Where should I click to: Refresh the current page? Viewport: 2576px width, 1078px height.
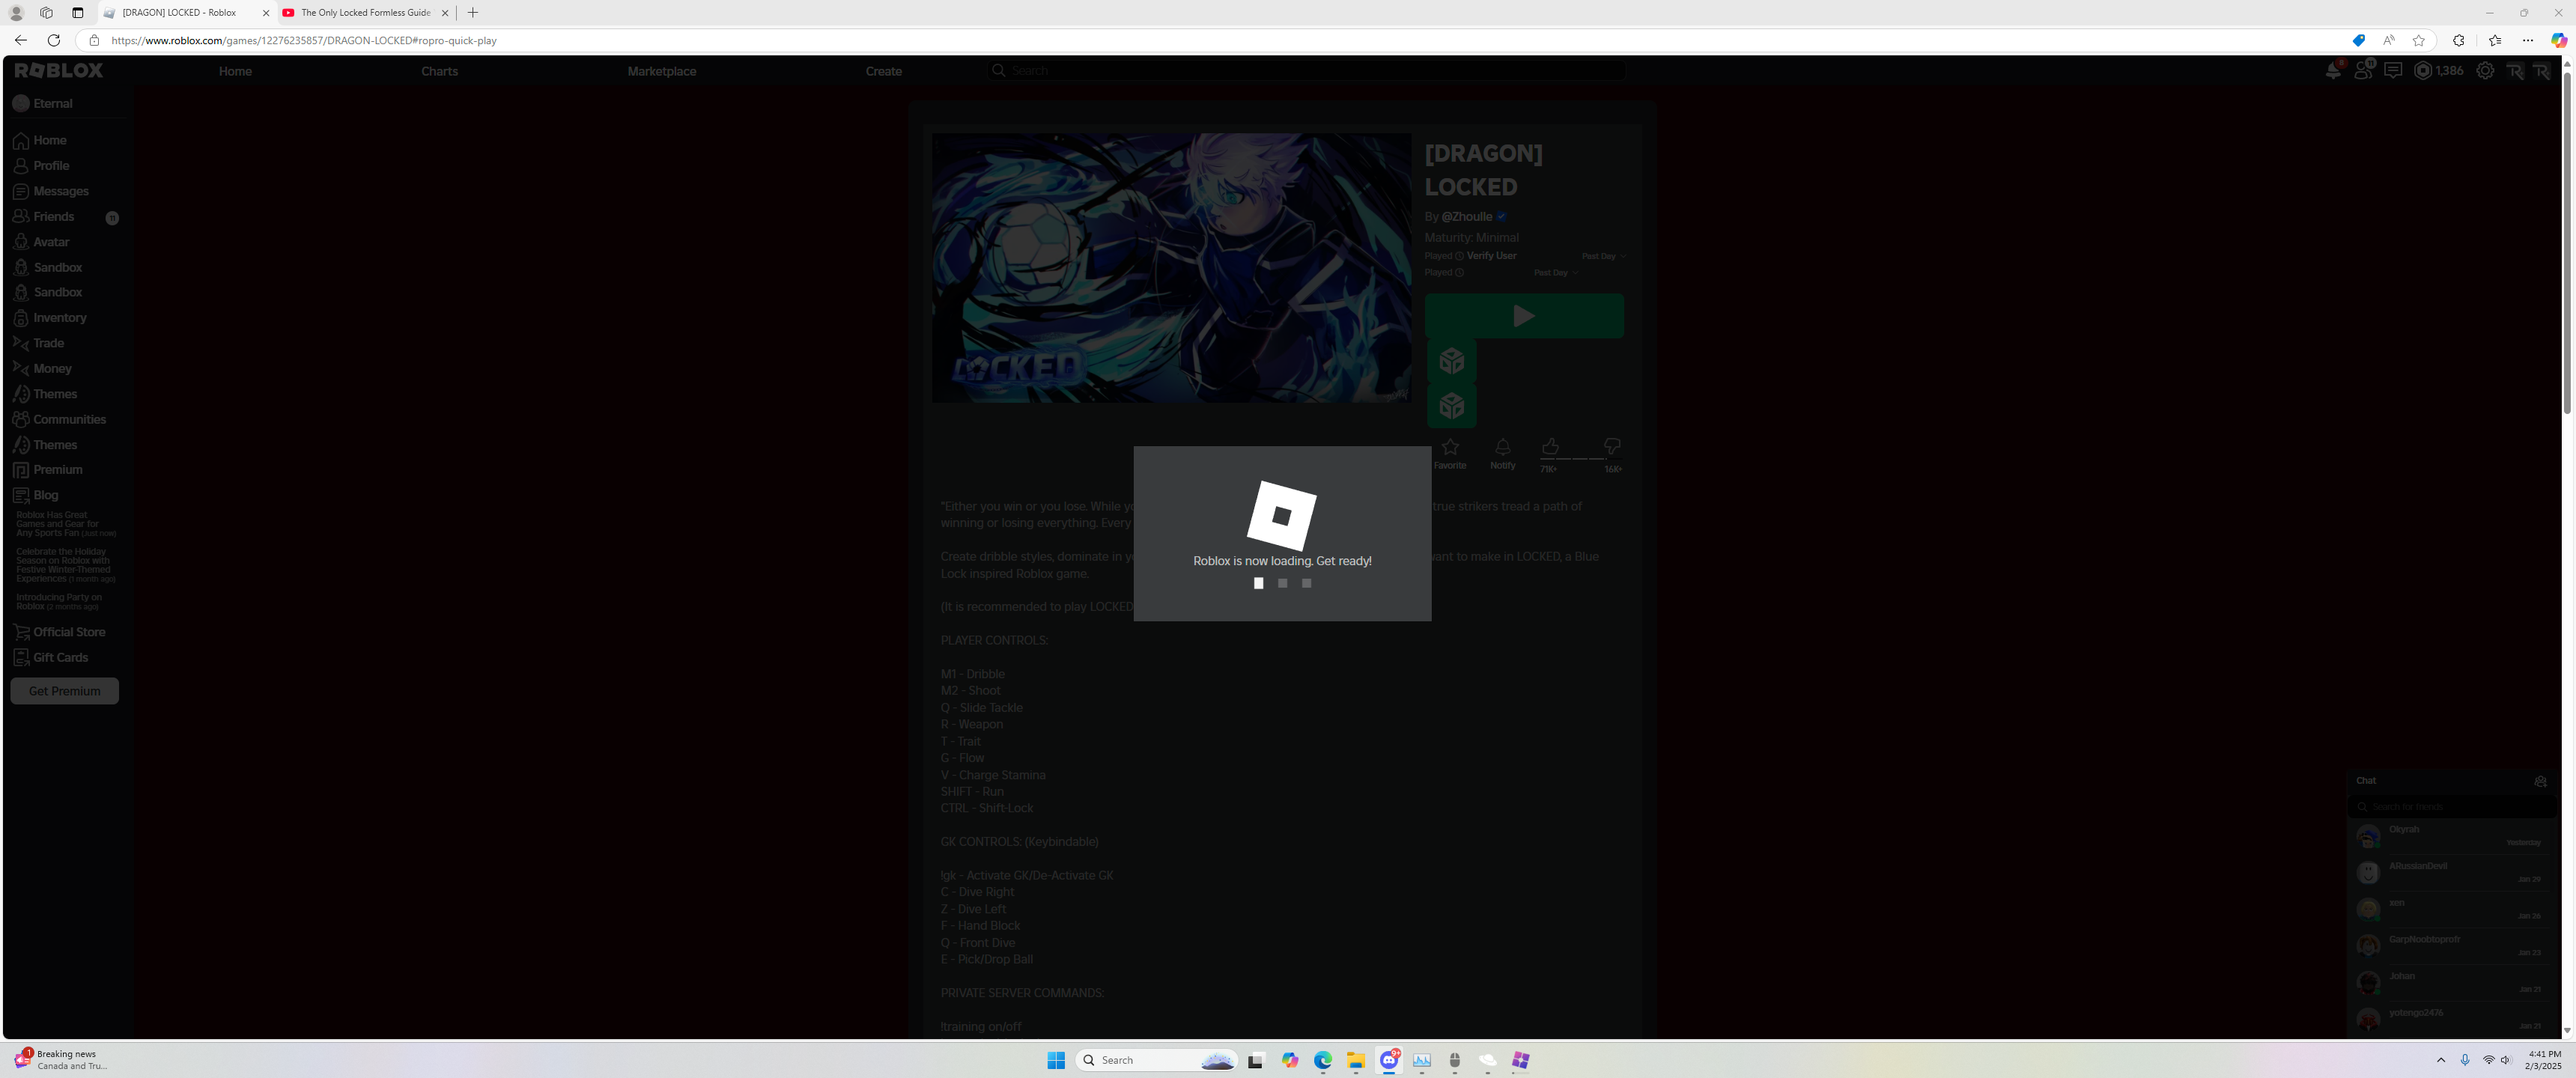coord(54,40)
